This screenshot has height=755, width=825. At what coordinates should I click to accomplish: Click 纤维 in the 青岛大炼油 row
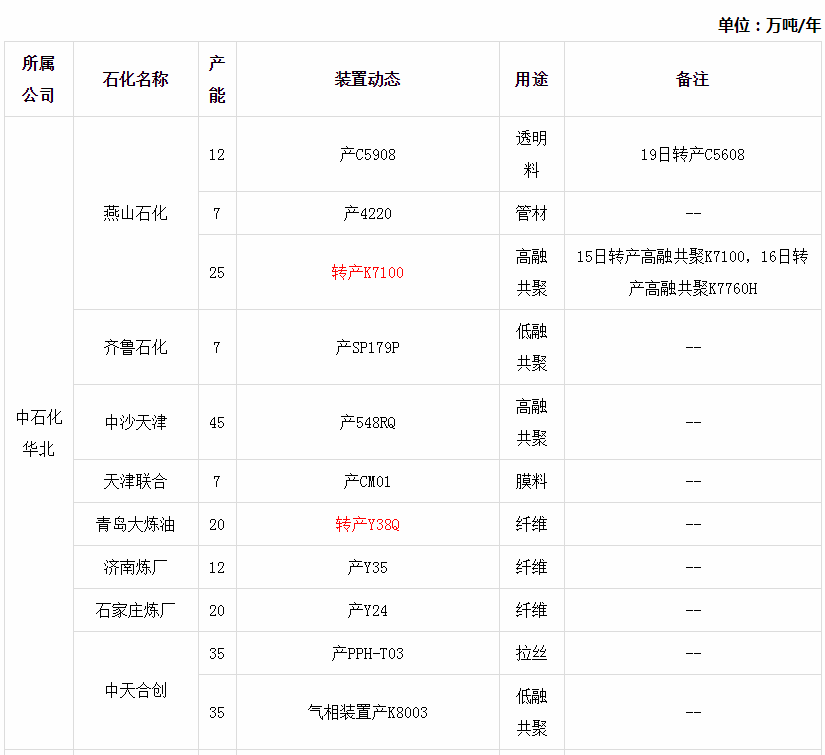tap(531, 524)
